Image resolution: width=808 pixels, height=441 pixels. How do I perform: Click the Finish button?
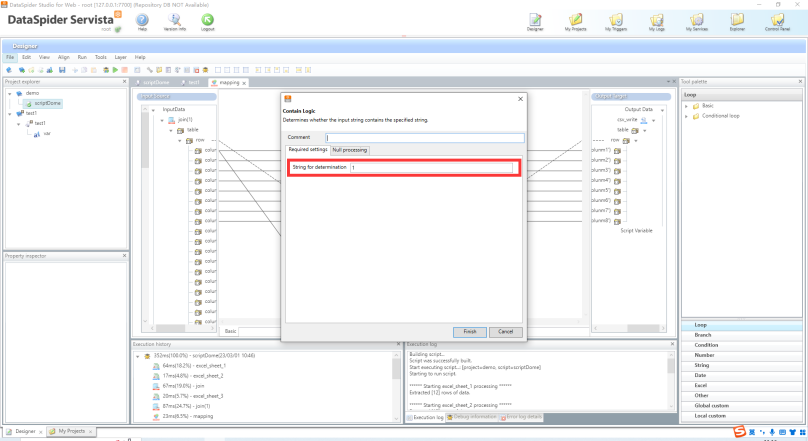[x=469, y=332]
